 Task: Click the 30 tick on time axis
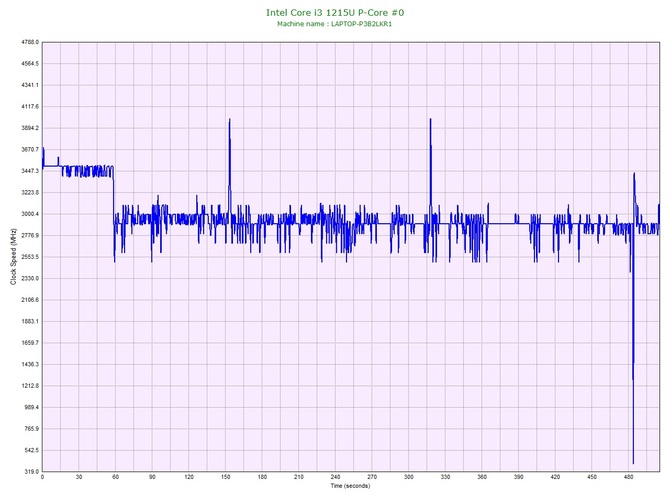tap(79, 477)
